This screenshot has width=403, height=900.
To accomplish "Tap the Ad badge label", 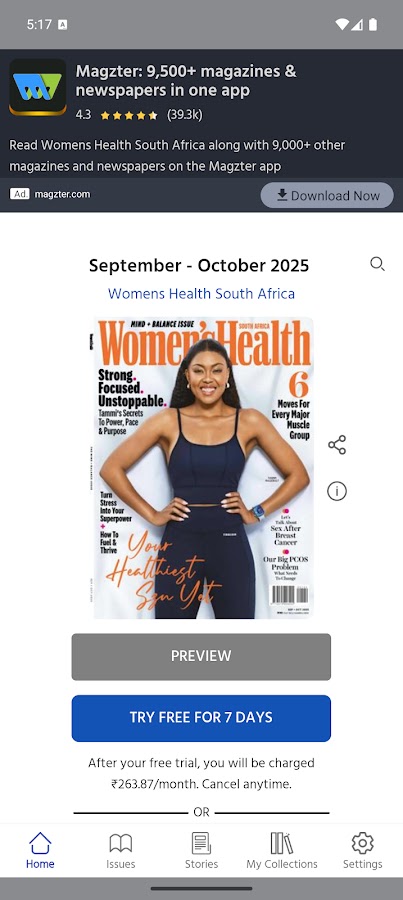I will [x=20, y=194].
